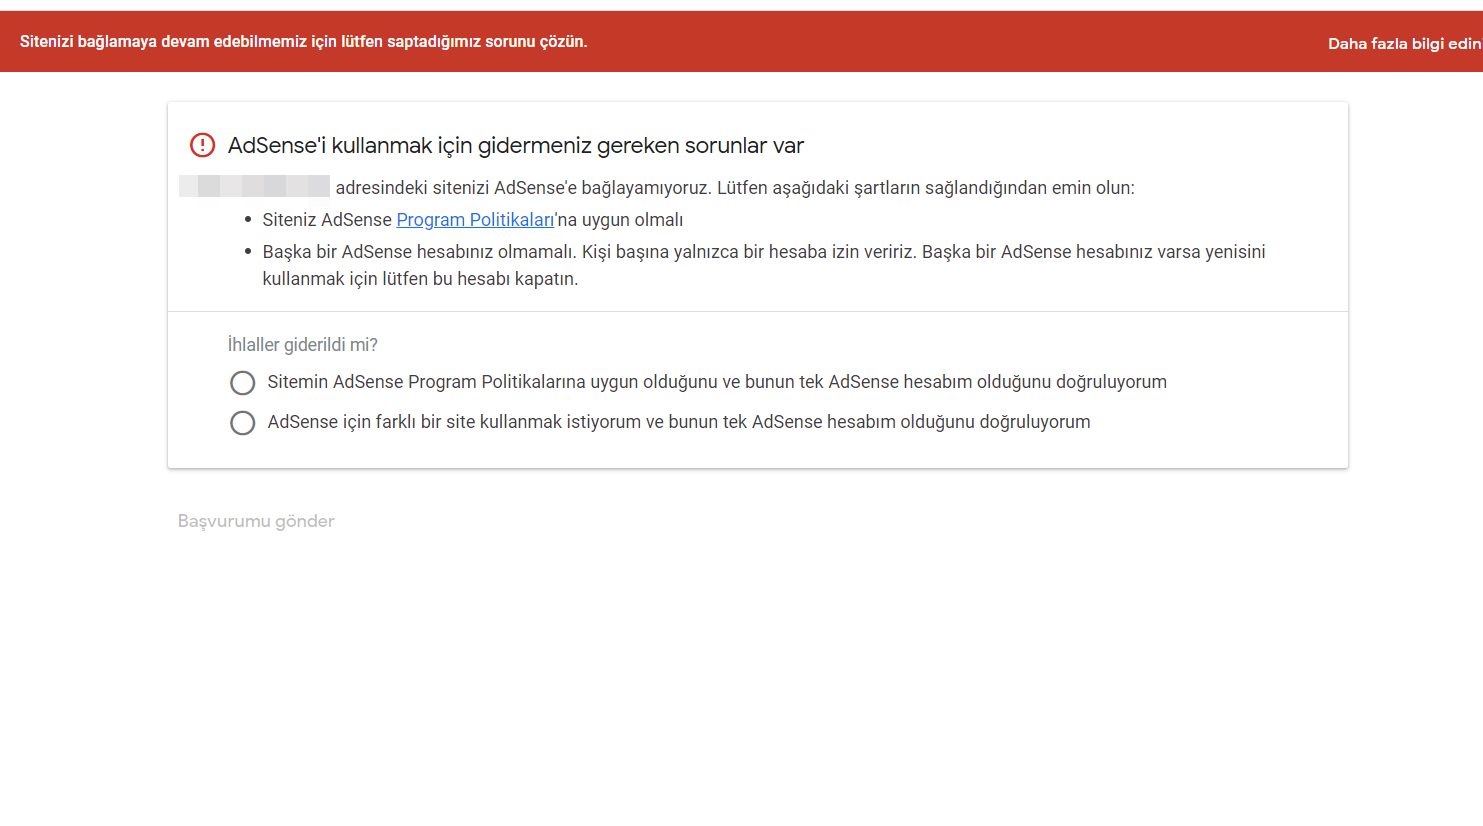Click the label "Sitemin AdSense Program Politikalarına uygun" option text
The height and width of the screenshot is (826, 1483).
717,382
